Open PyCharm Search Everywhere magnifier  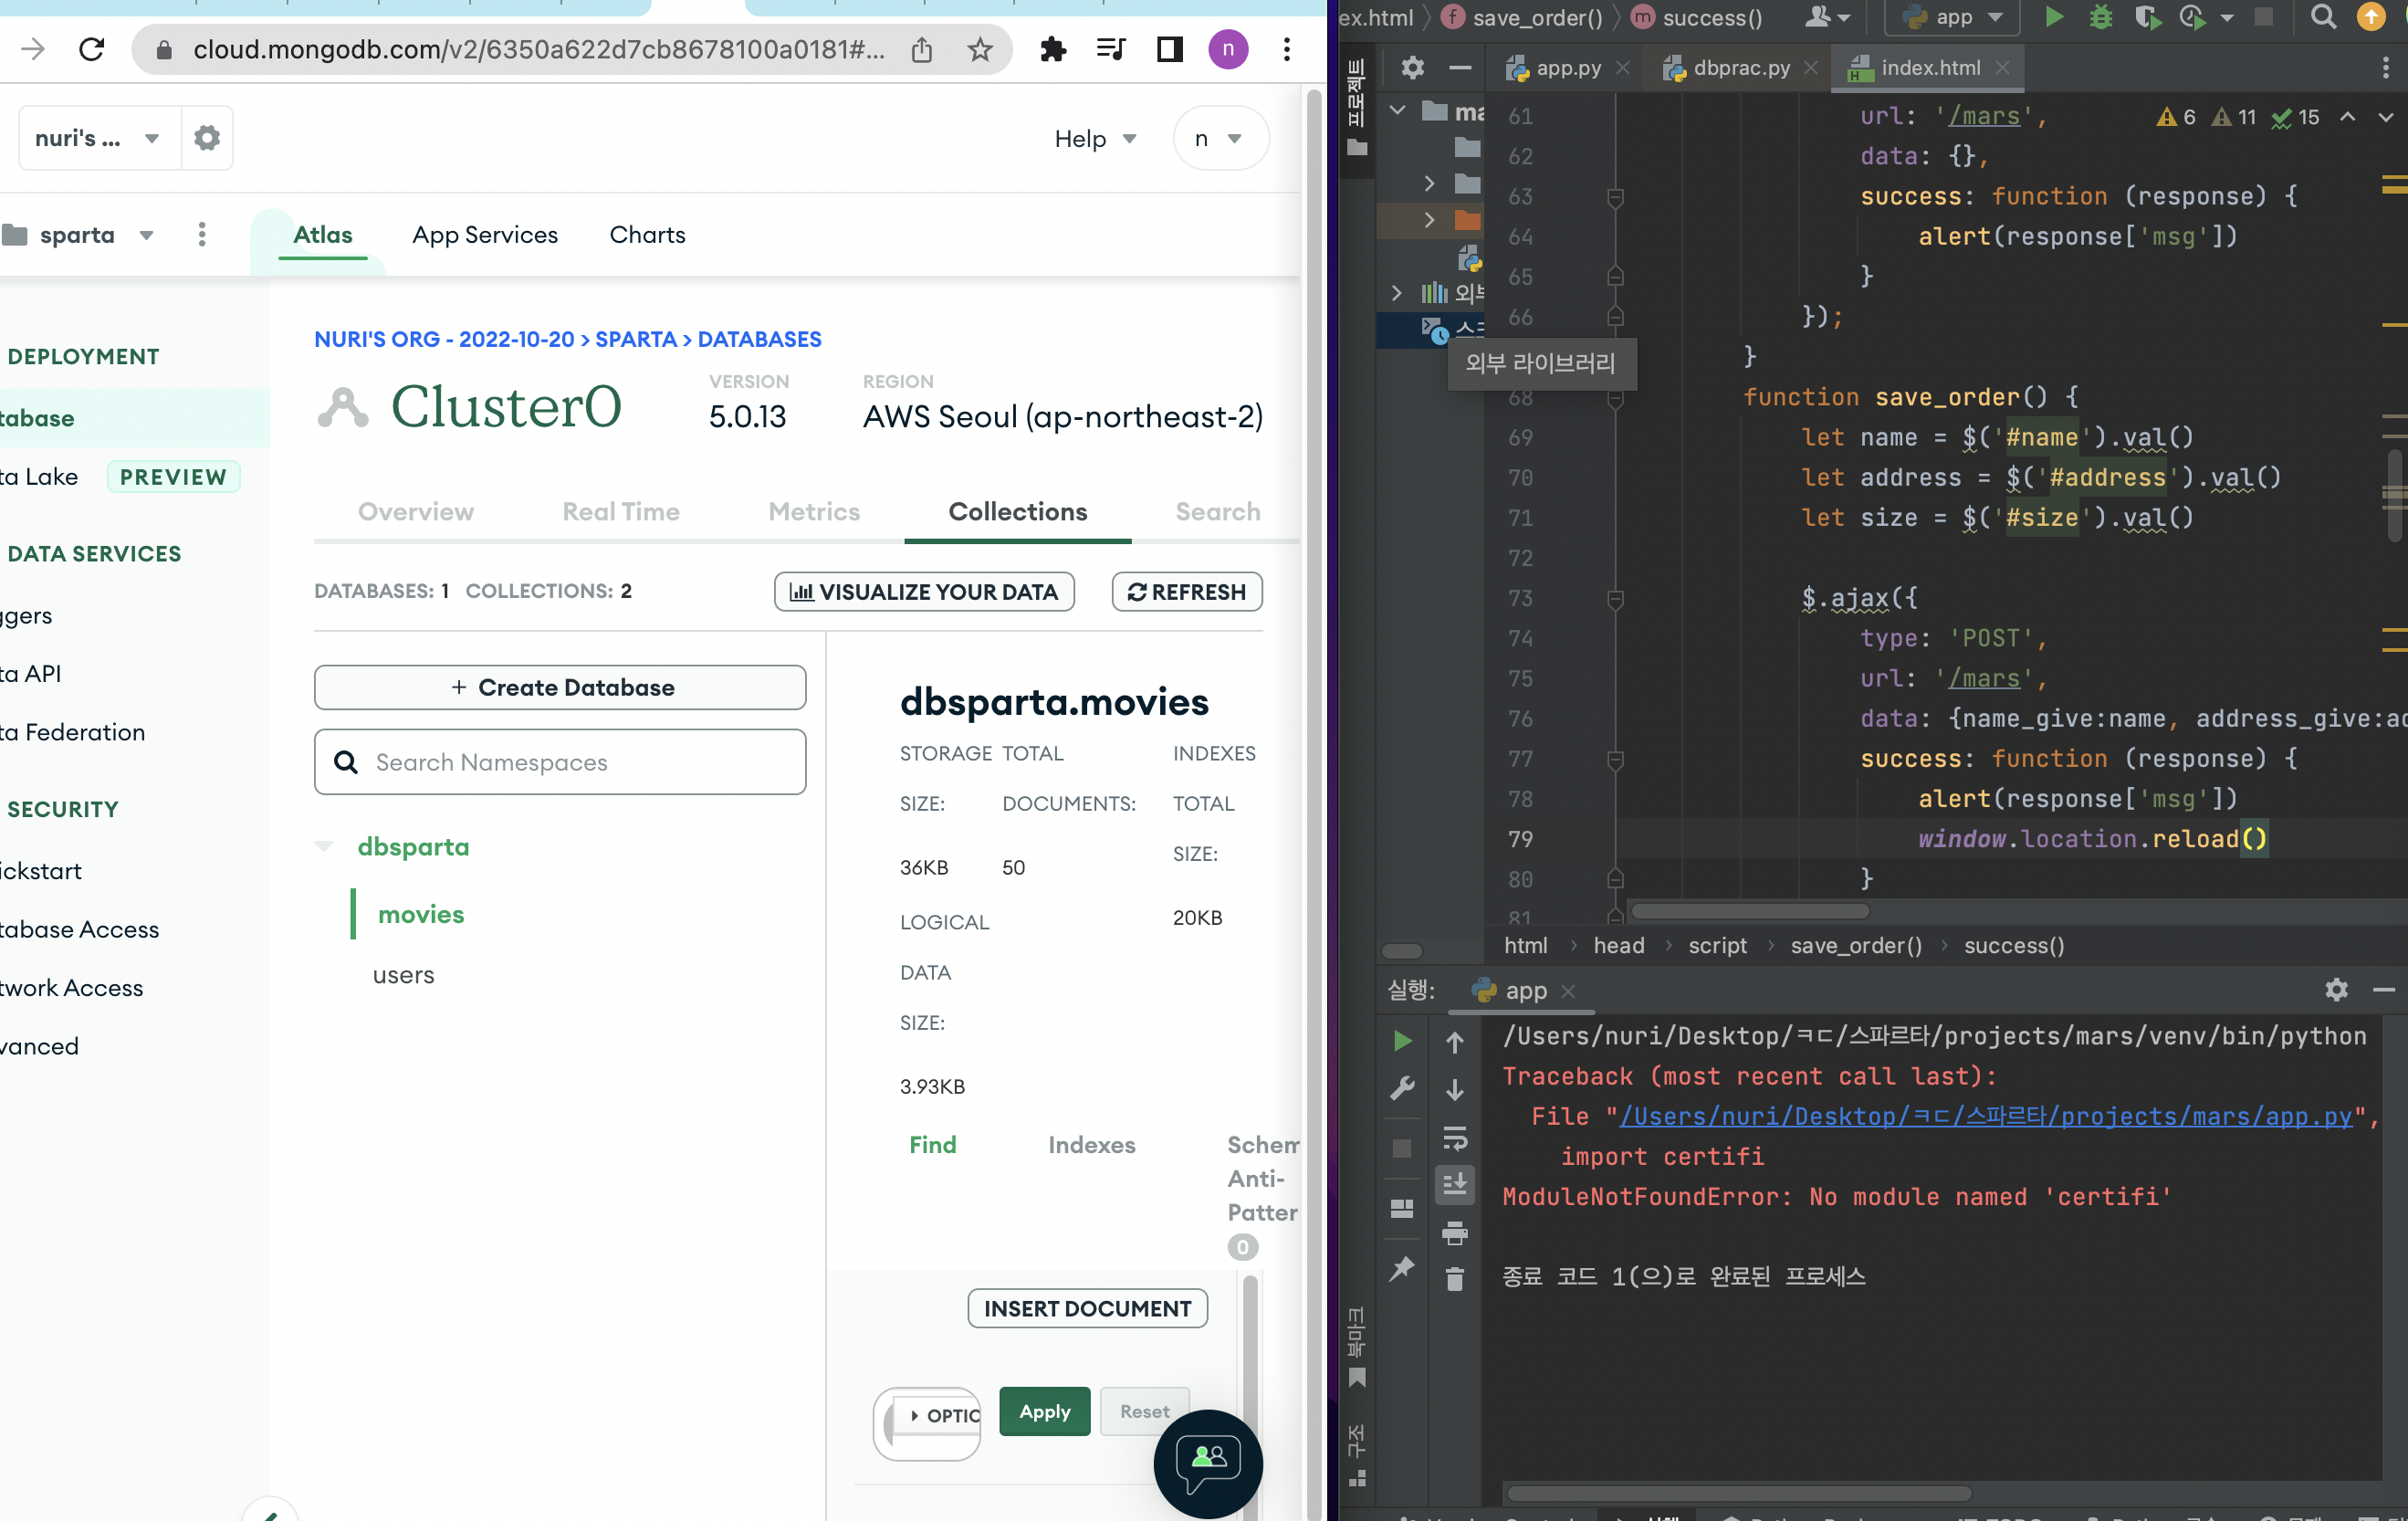[x=2324, y=17]
